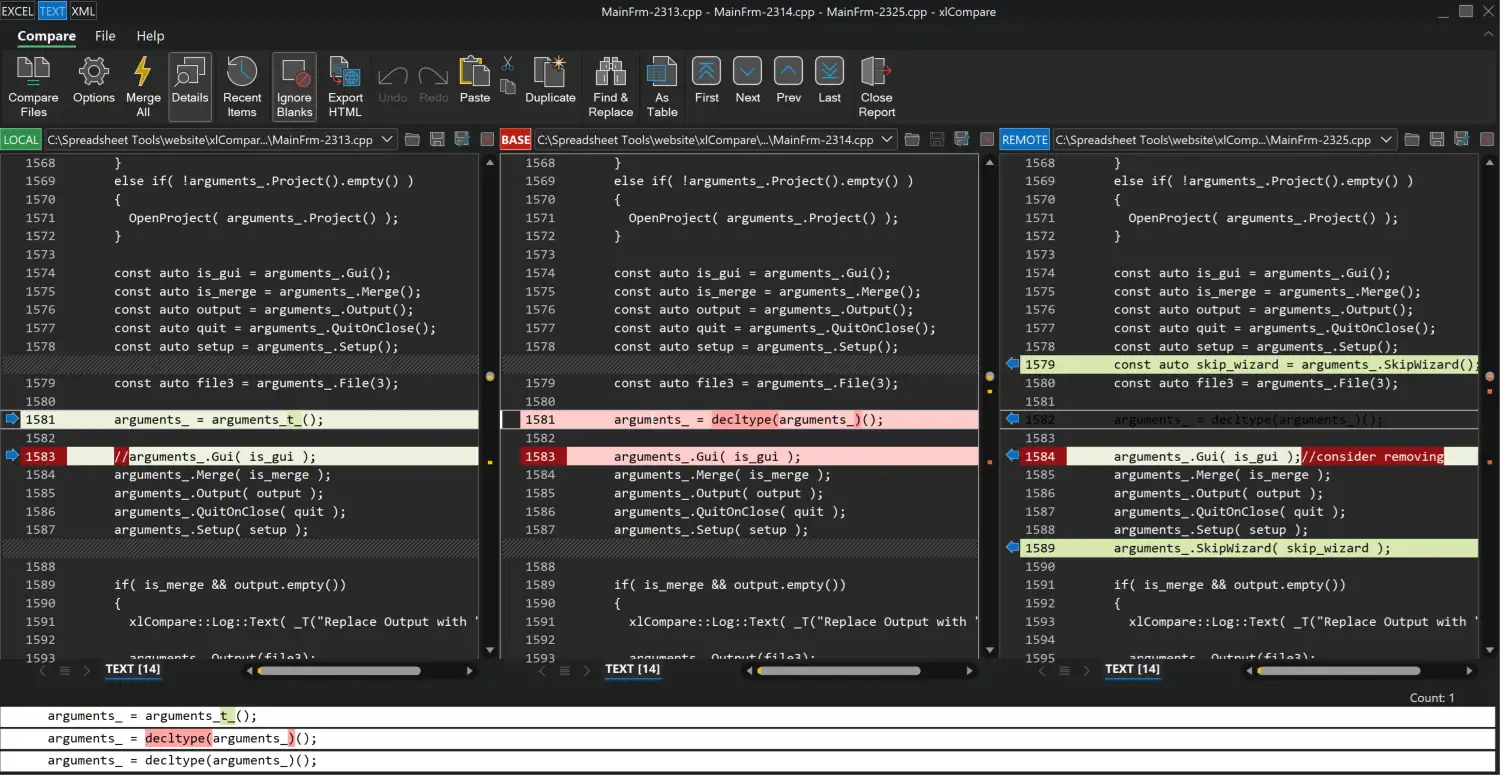Click the Close Report button
This screenshot has width=1500, height=775.
(876, 85)
